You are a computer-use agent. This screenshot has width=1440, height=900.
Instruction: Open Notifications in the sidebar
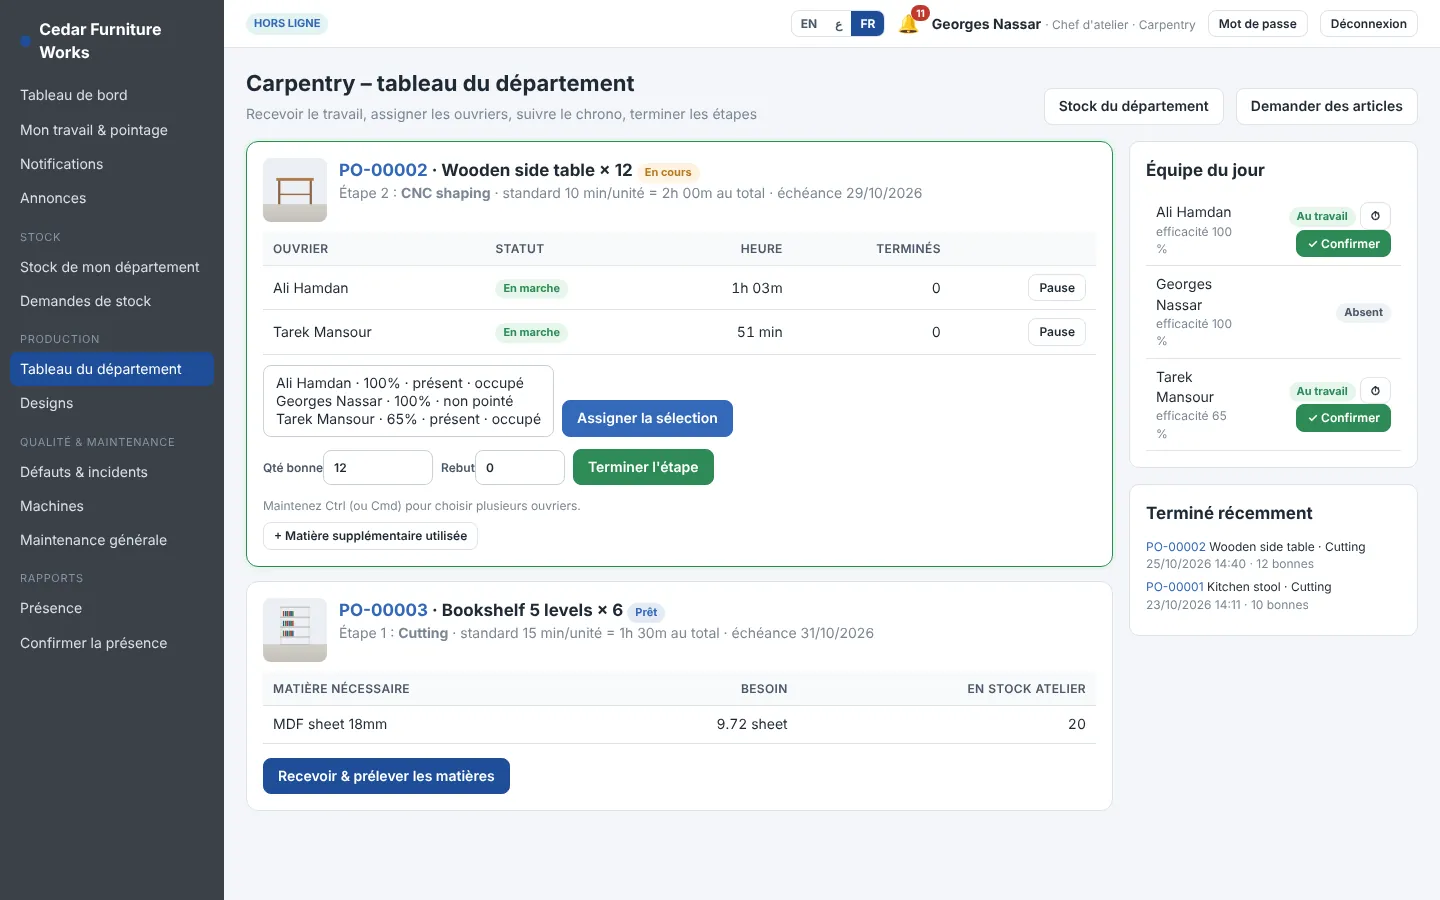112,164
